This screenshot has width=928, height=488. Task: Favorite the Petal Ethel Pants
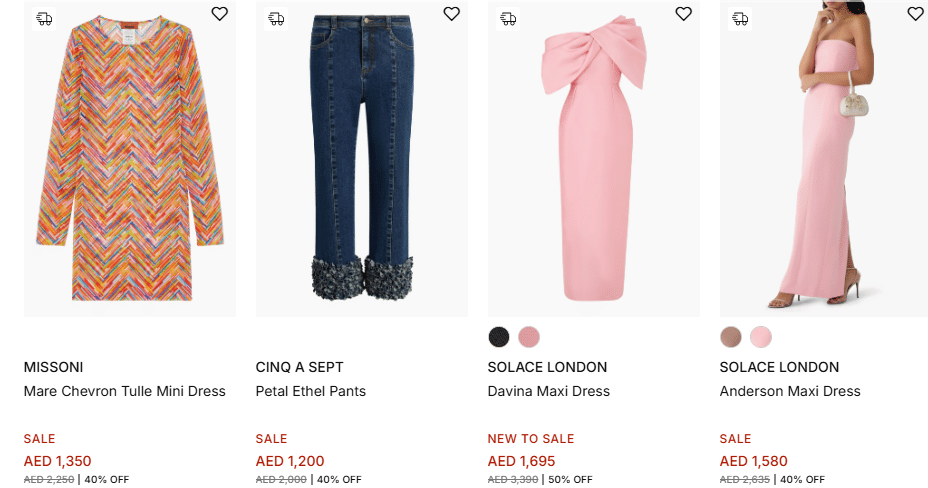coord(451,14)
